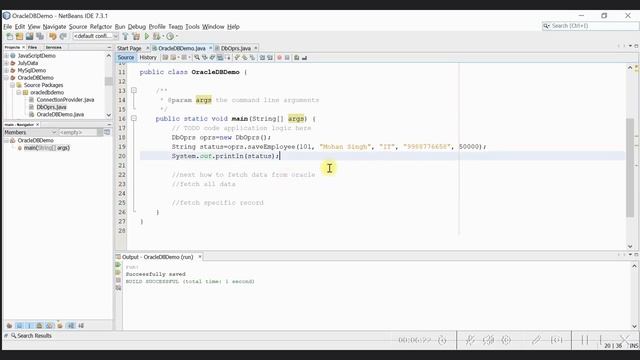Switch to History view in editor
Screen dimensions: 640x360
point(148,58)
